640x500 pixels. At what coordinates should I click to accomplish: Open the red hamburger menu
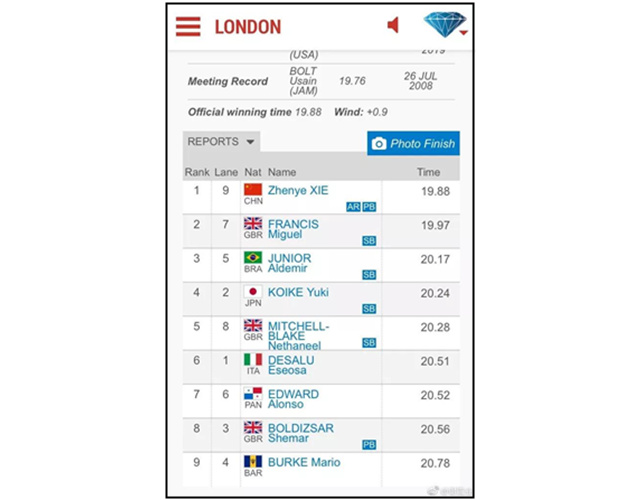pos(188,27)
